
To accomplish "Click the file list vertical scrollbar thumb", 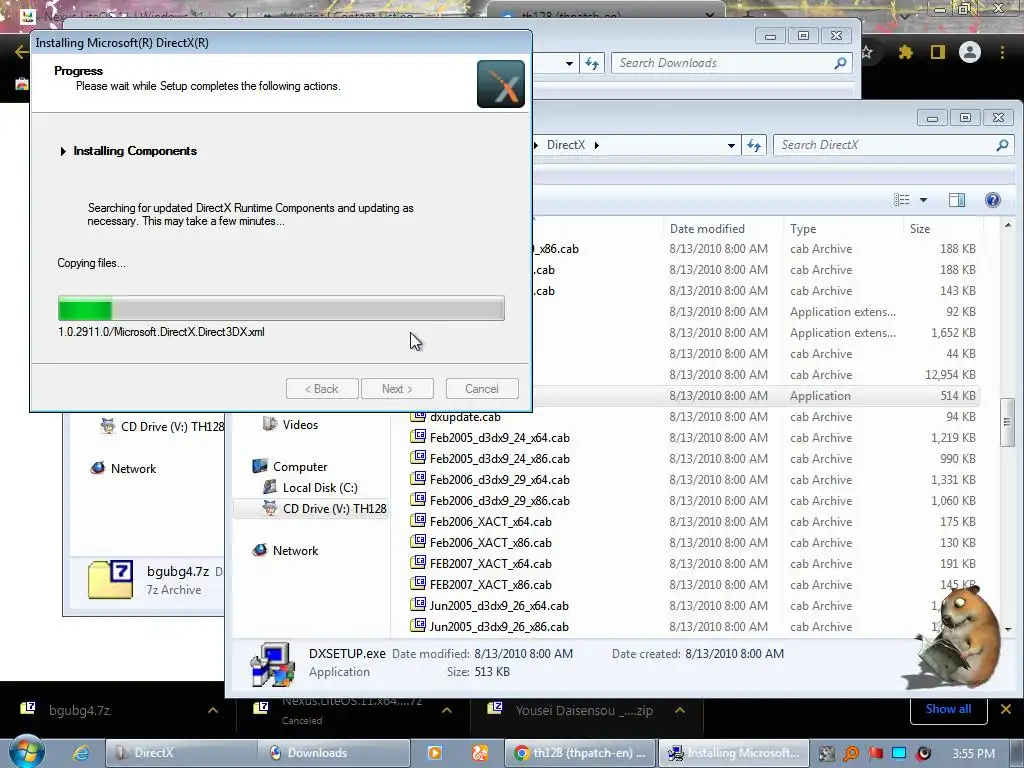I will [1007, 422].
